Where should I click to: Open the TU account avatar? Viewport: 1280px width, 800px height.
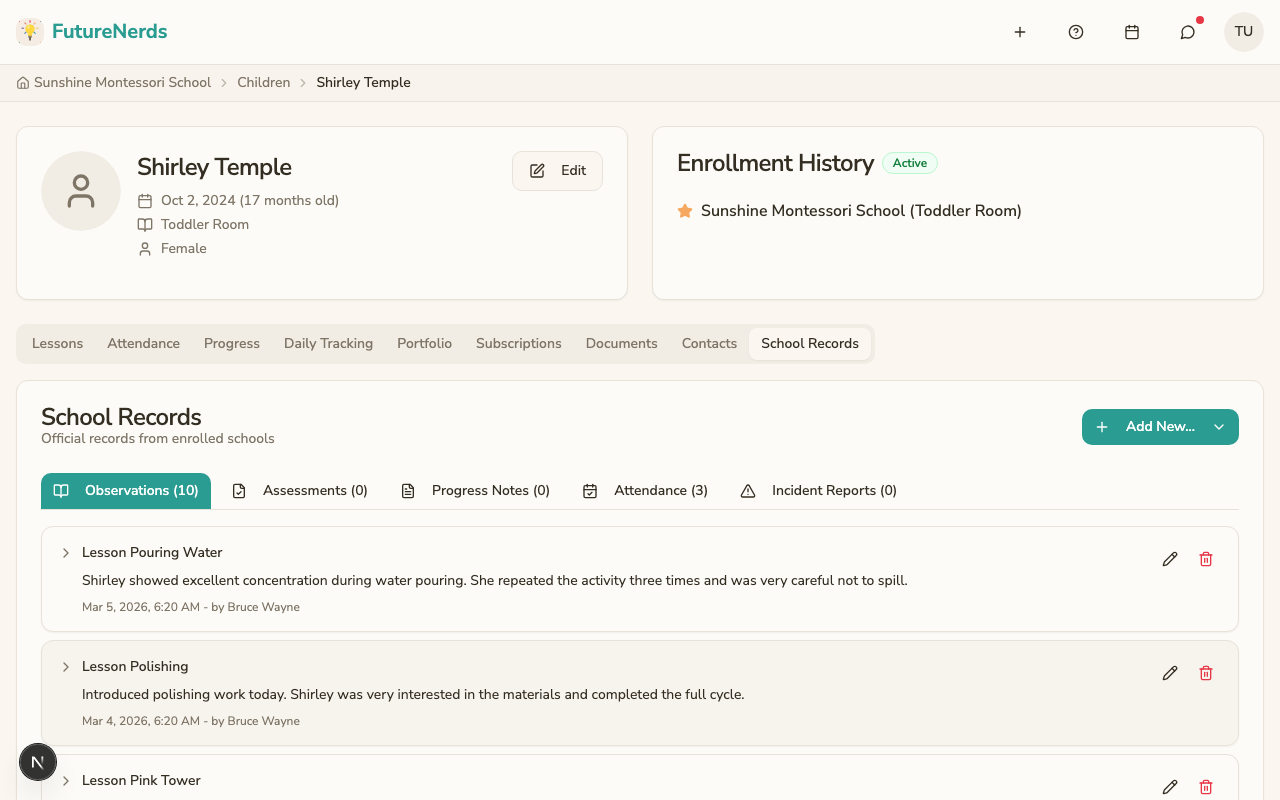pyautogui.click(x=1243, y=31)
